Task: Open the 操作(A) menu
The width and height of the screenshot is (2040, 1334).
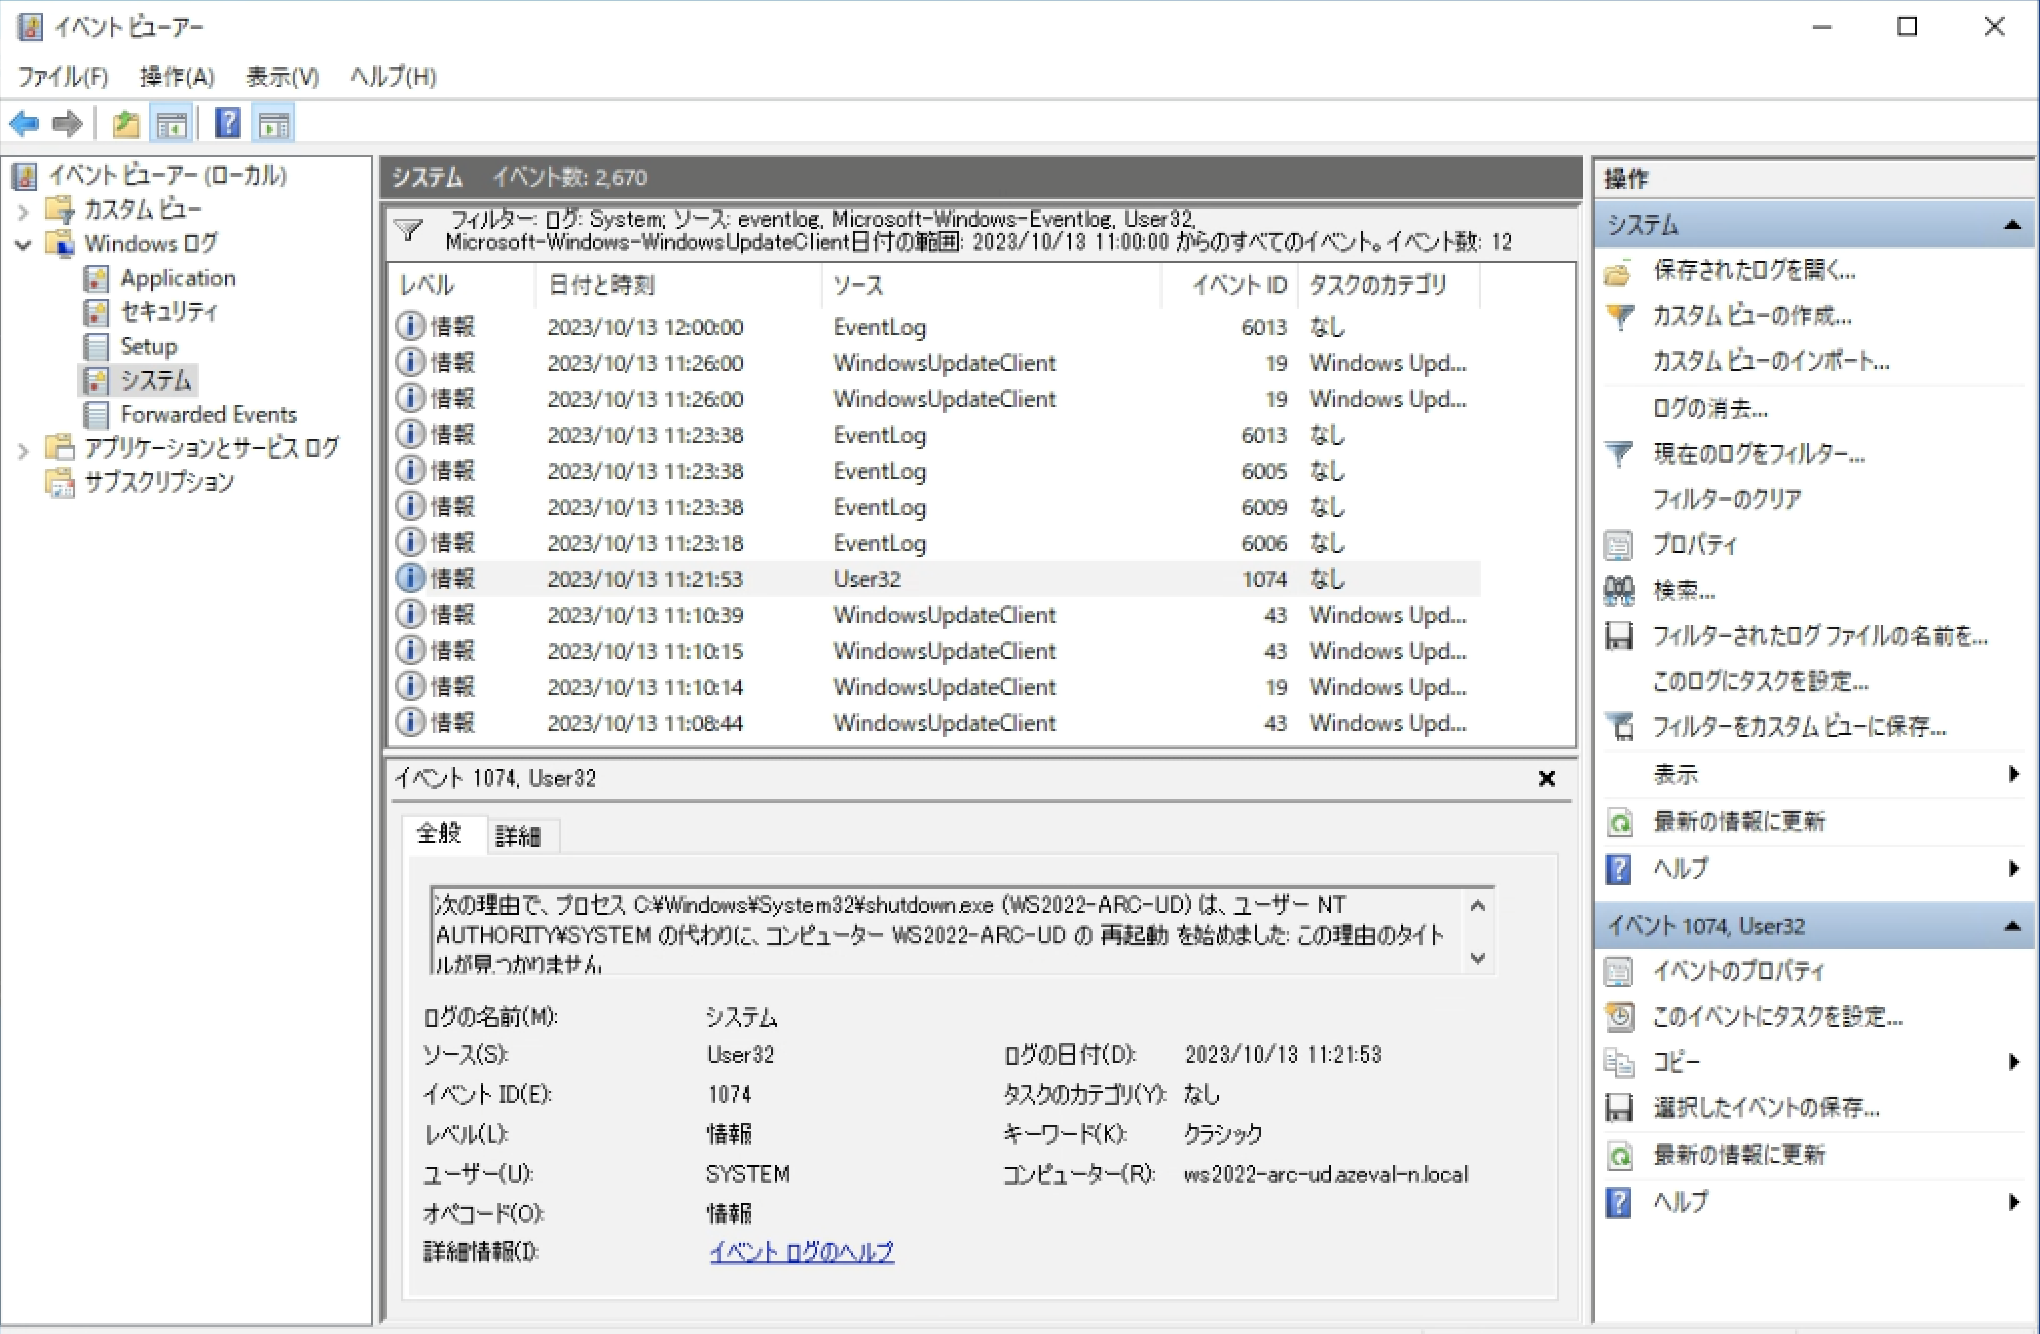Action: tap(177, 77)
